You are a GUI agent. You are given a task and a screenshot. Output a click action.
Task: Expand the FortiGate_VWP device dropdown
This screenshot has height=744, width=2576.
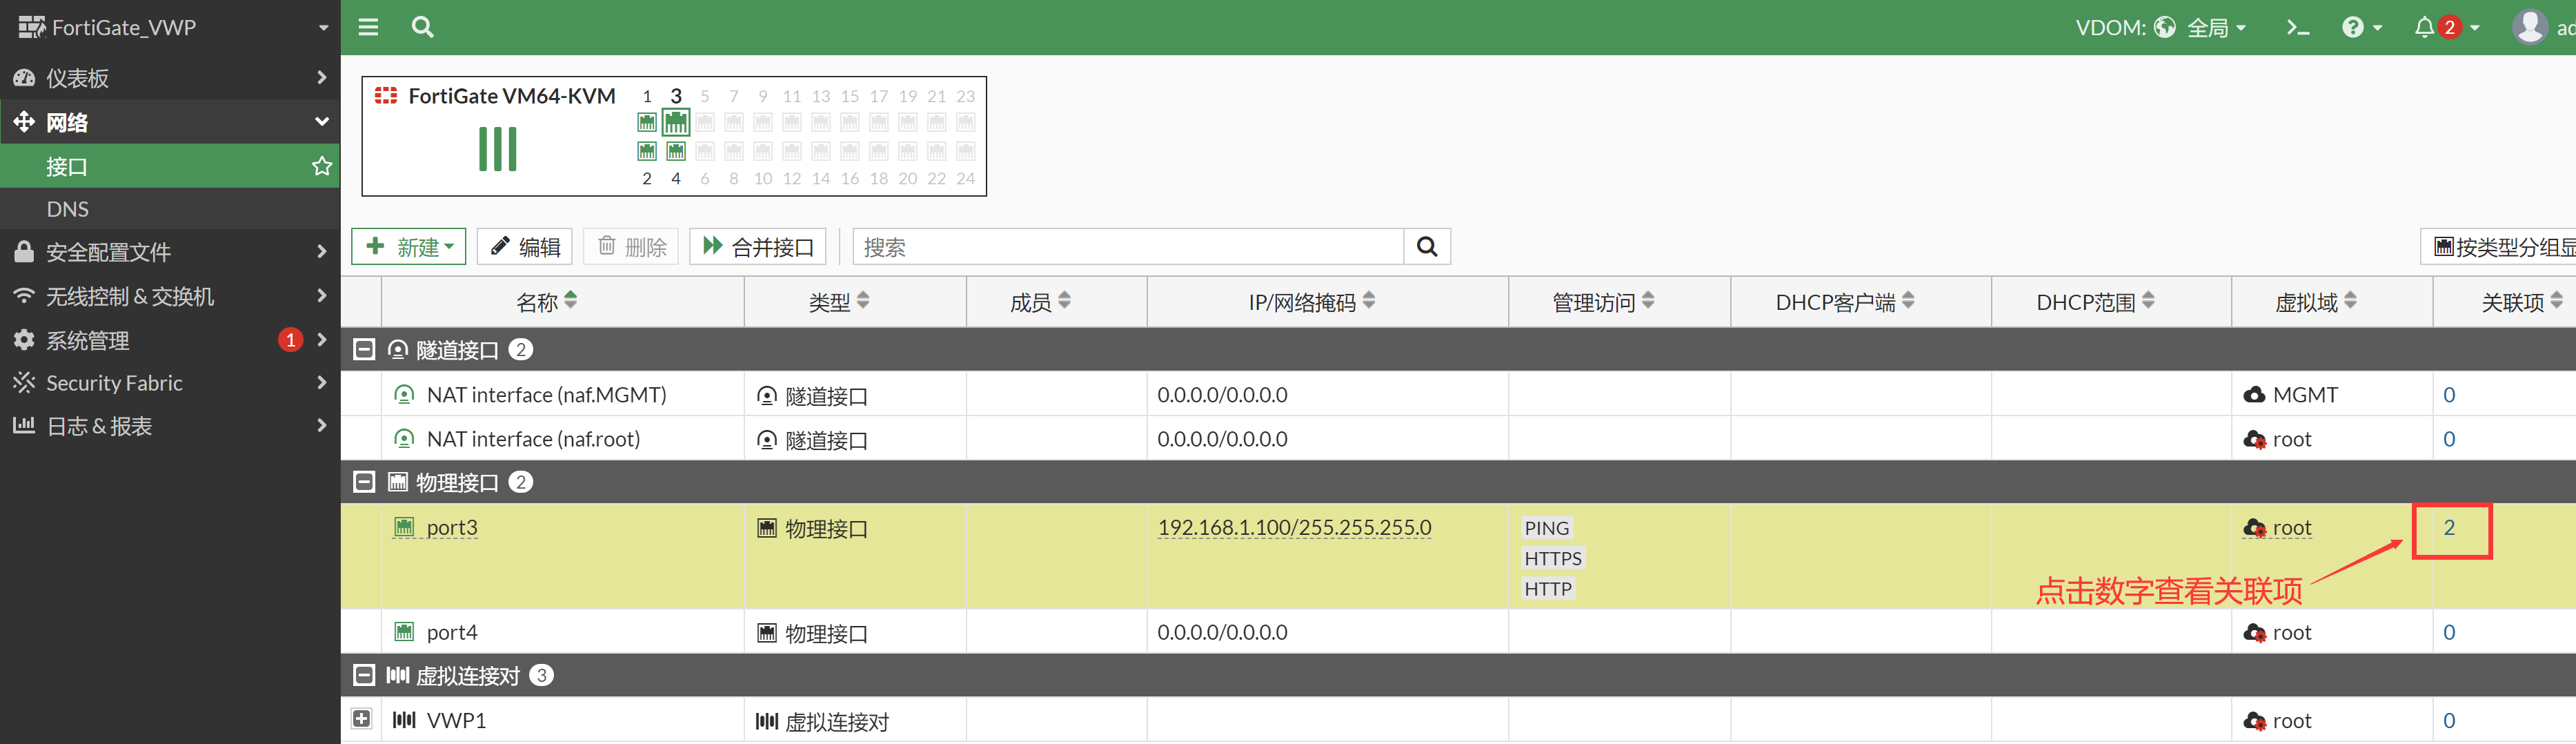click(322, 27)
